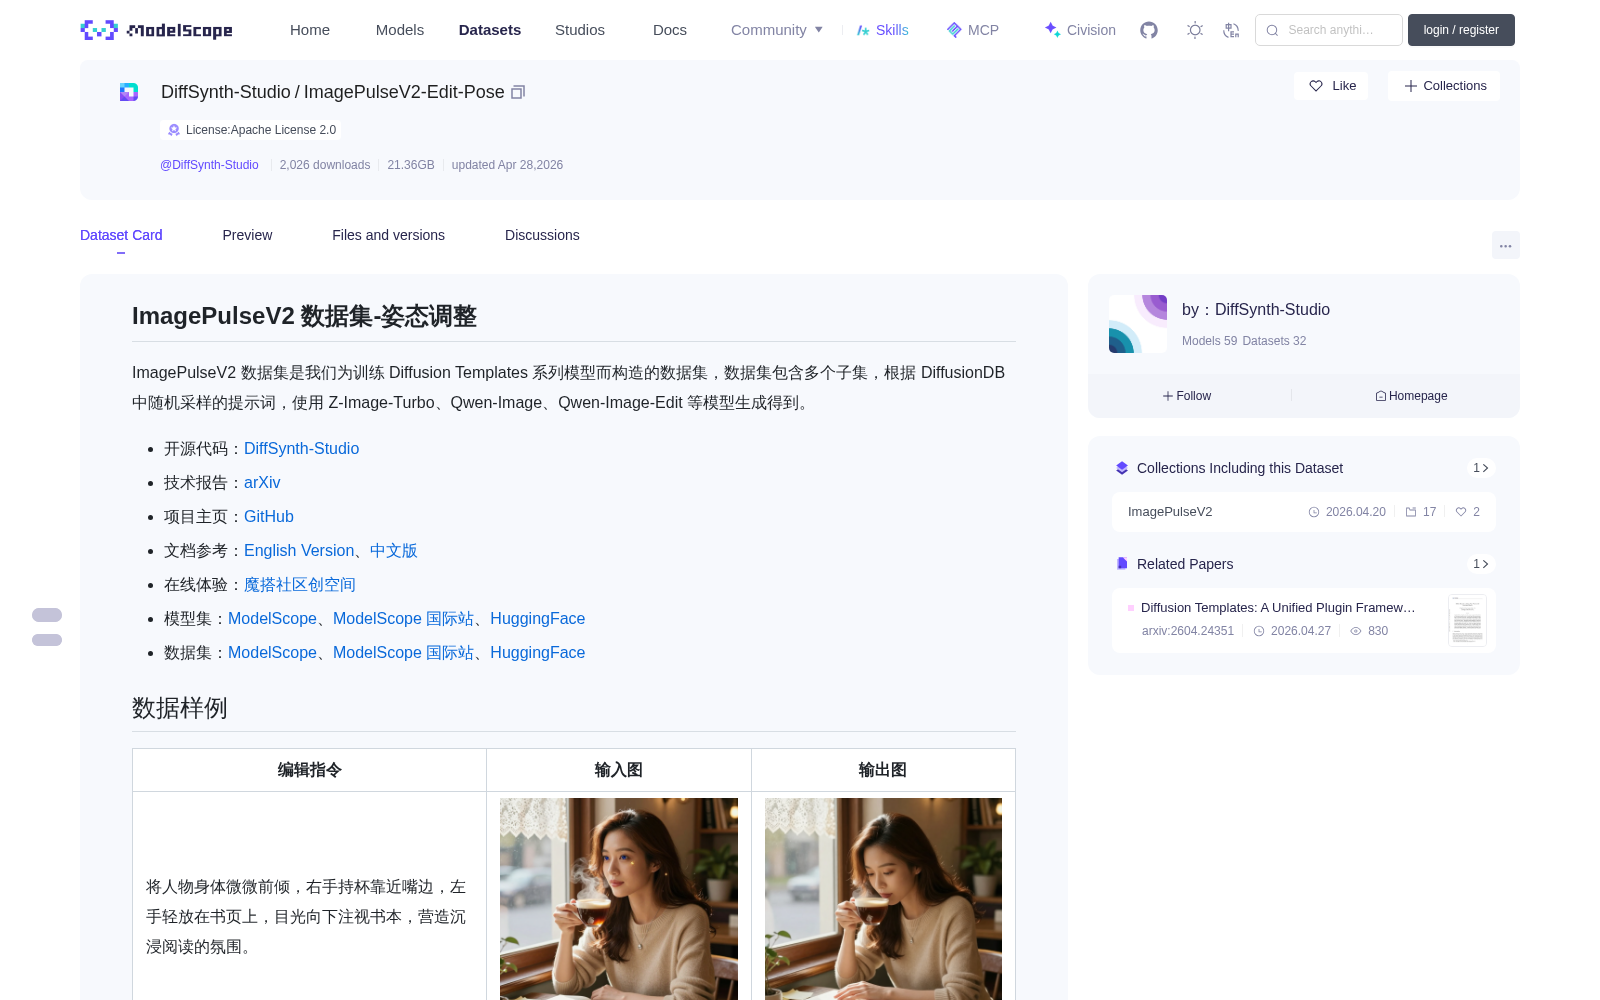The width and height of the screenshot is (1600, 1000).
Task: Open the arXiv technical report link
Action: [262, 483]
